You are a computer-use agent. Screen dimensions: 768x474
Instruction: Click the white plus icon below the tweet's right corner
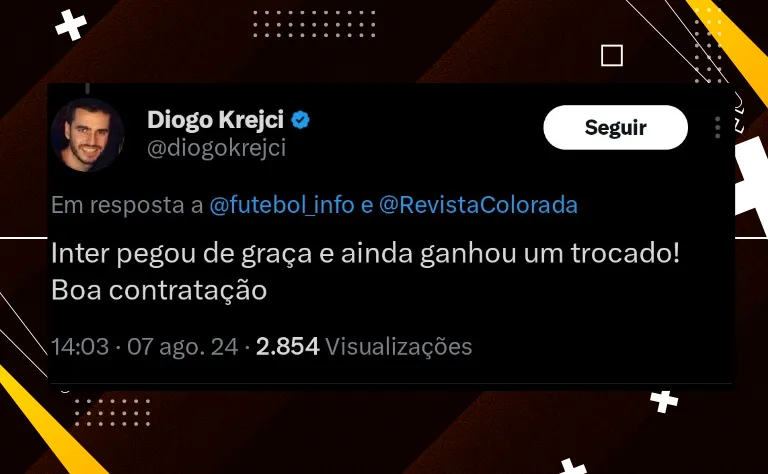click(x=664, y=402)
